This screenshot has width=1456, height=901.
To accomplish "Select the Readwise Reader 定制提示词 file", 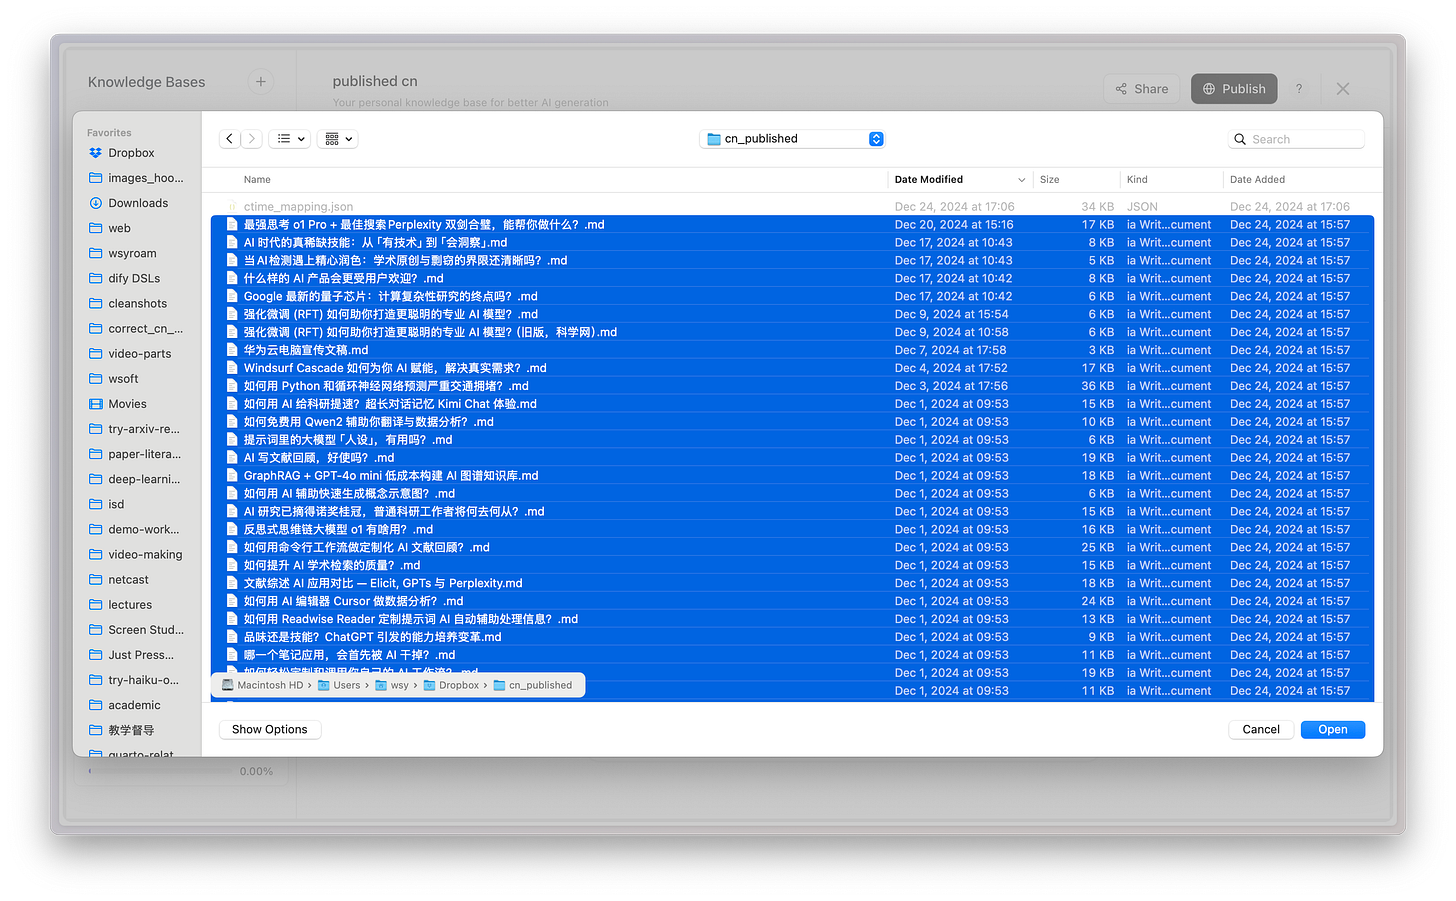I will tap(792, 619).
